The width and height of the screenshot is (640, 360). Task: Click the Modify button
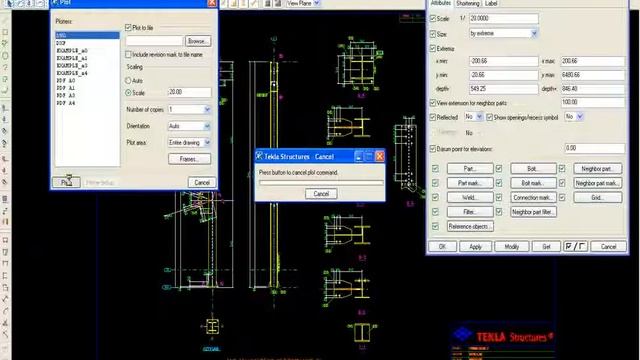pyautogui.click(x=511, y=247)
